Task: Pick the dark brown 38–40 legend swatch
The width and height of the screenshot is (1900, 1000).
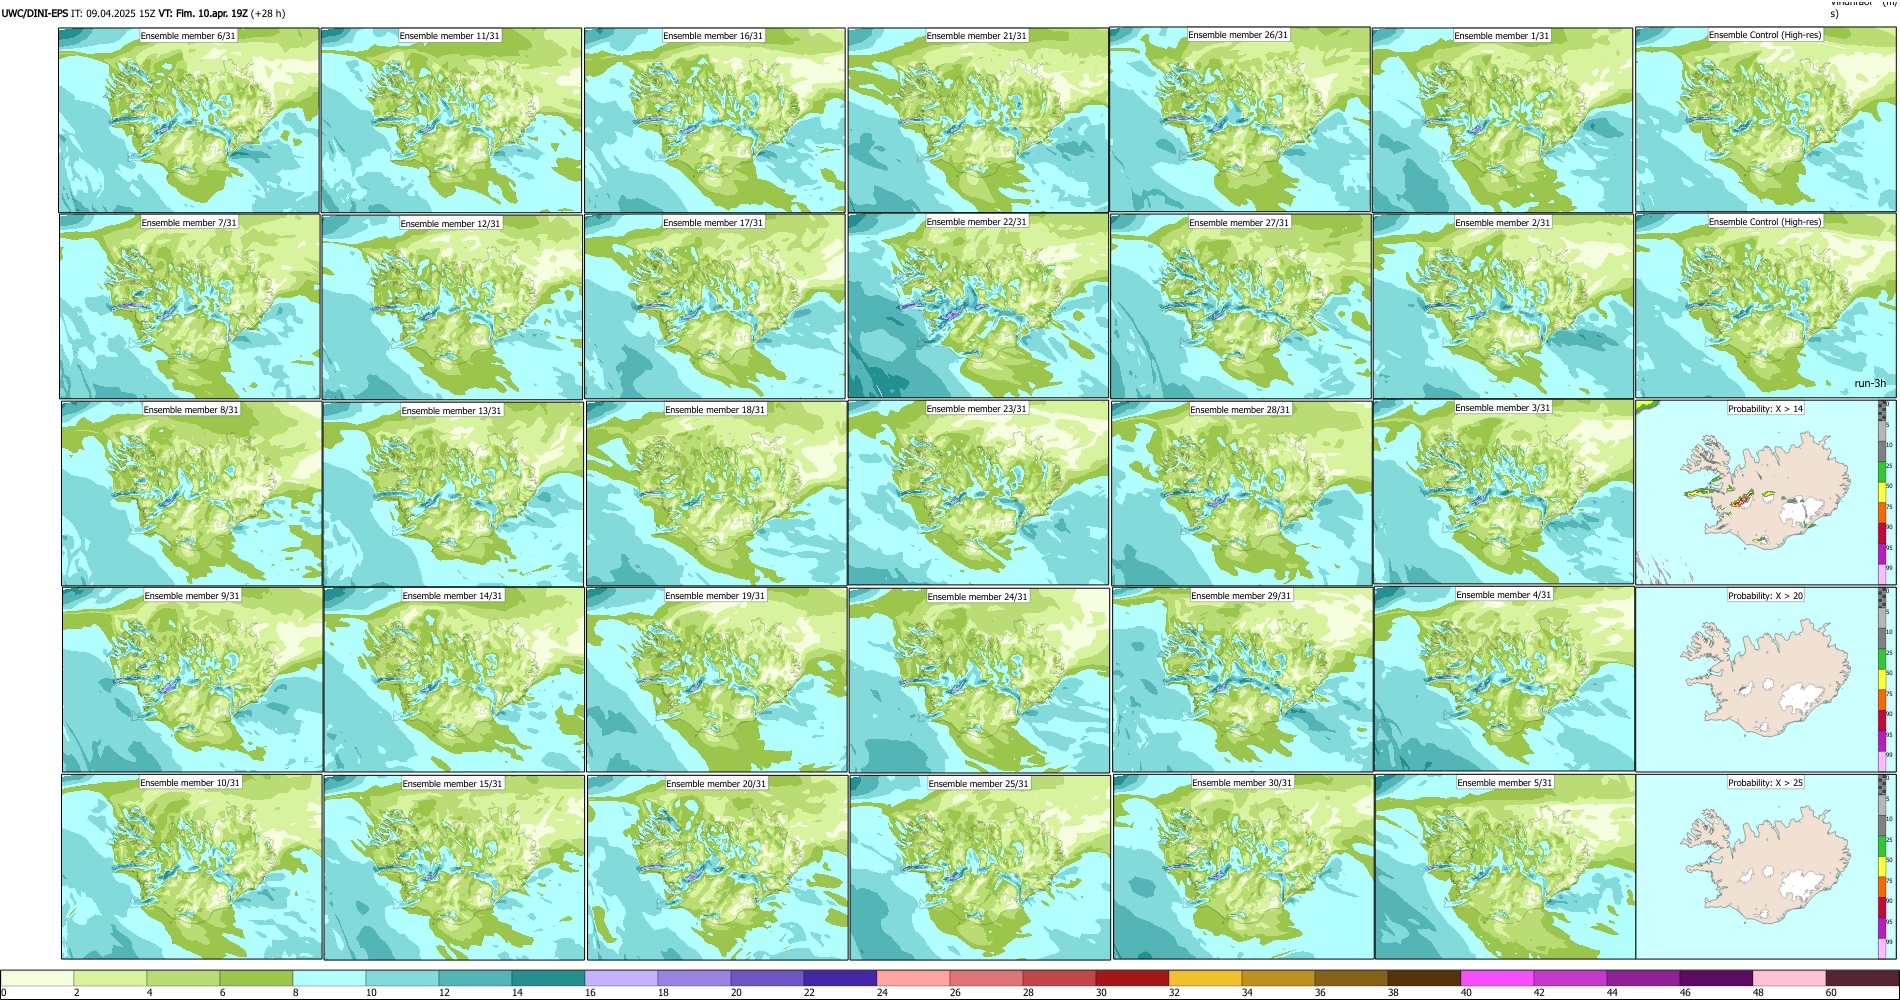Action: 1424,978
